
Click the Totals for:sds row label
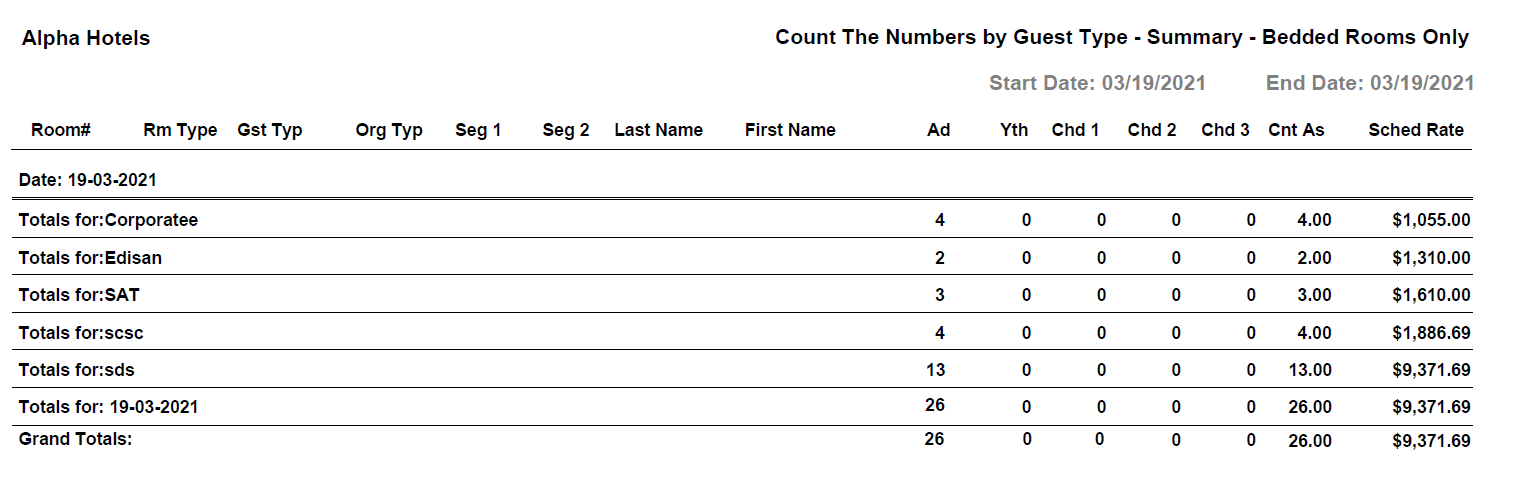click(x=76, y=370)
